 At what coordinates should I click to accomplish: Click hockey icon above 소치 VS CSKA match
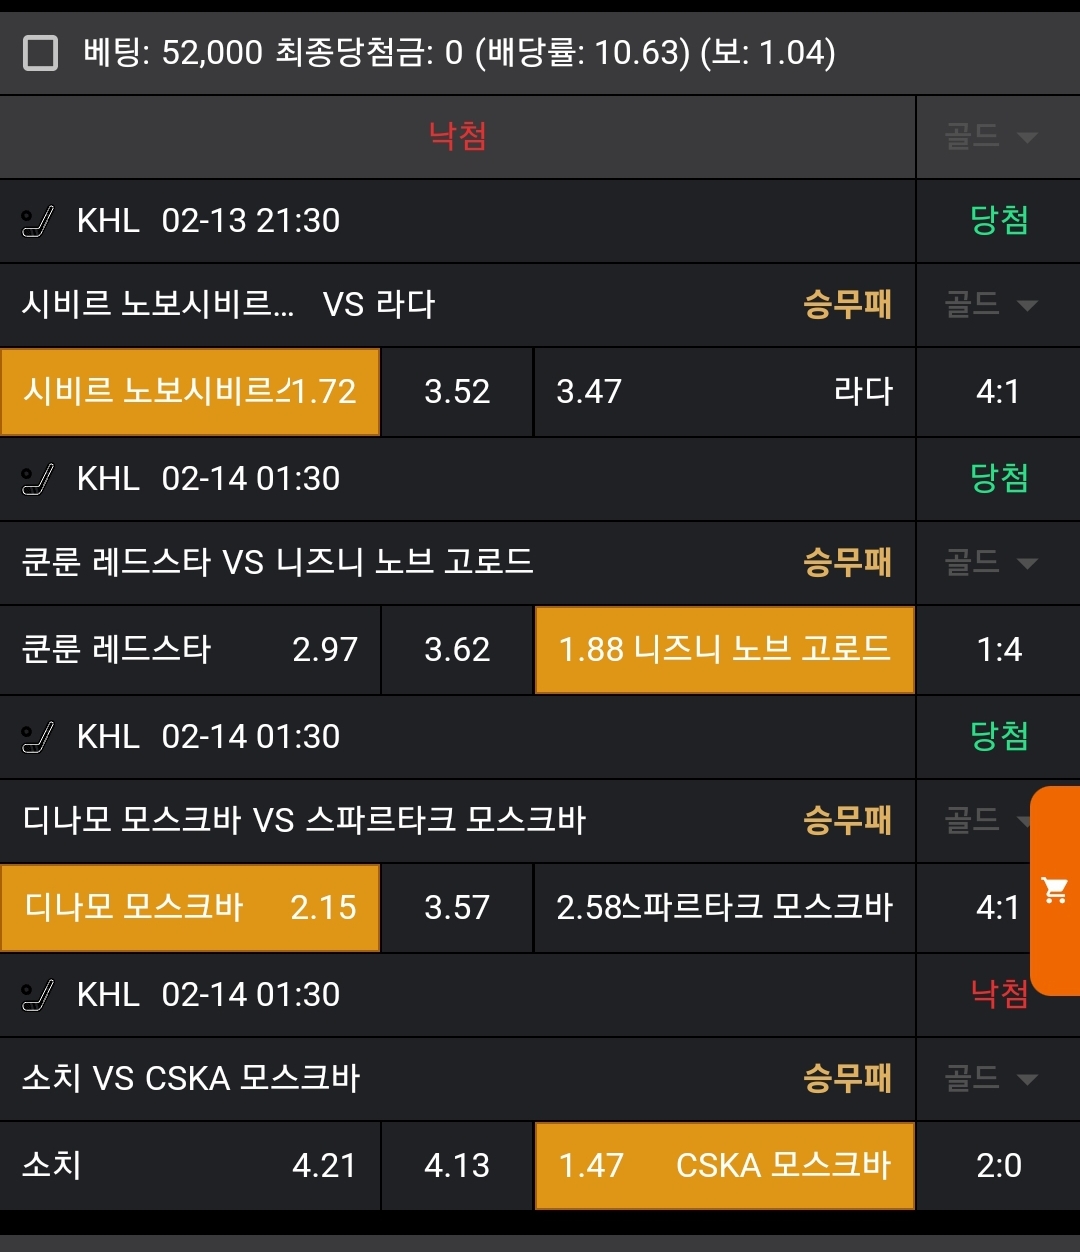38,995
